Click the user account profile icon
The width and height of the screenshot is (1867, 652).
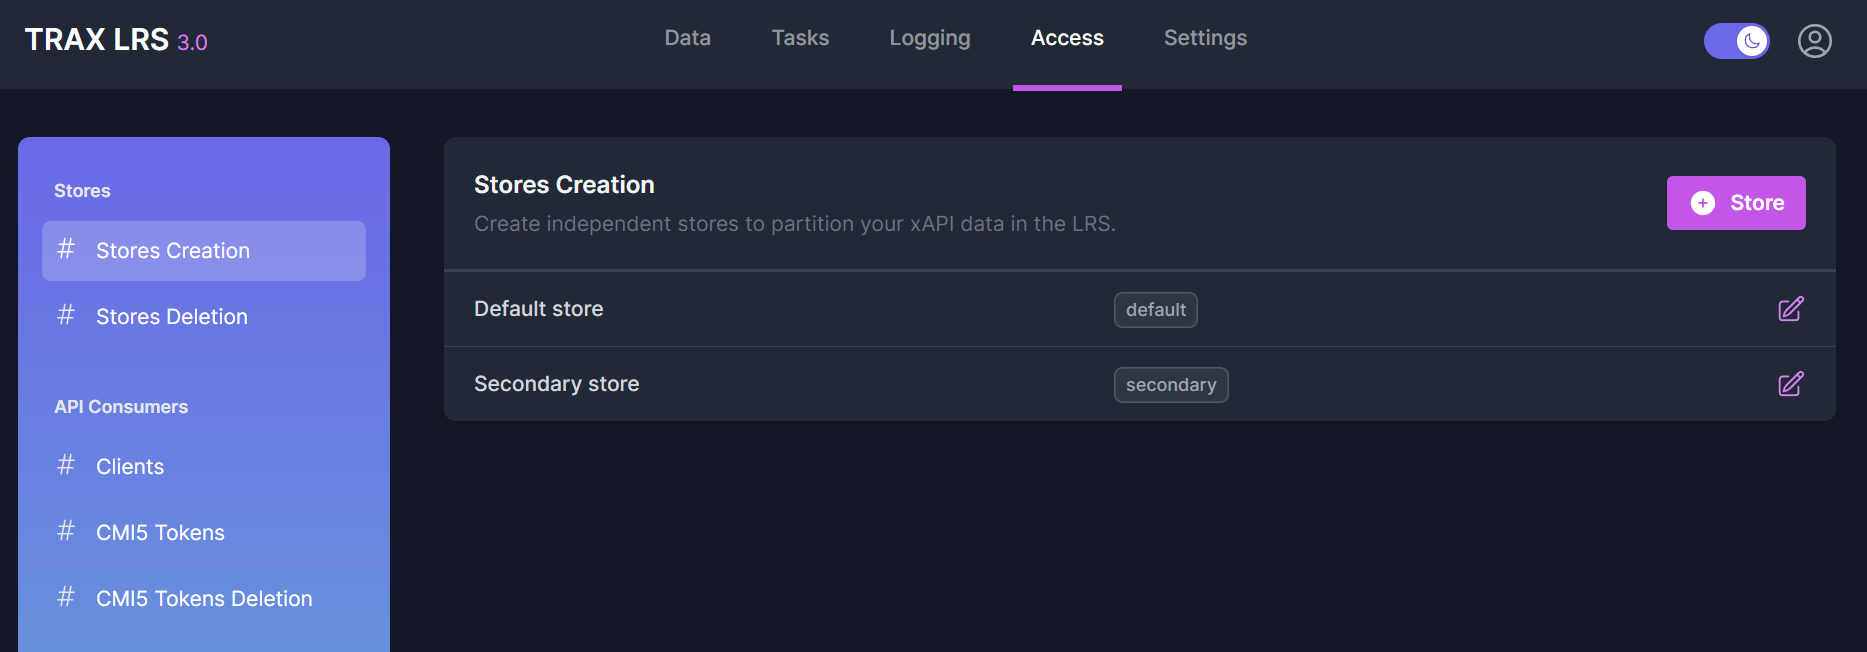1814,41
